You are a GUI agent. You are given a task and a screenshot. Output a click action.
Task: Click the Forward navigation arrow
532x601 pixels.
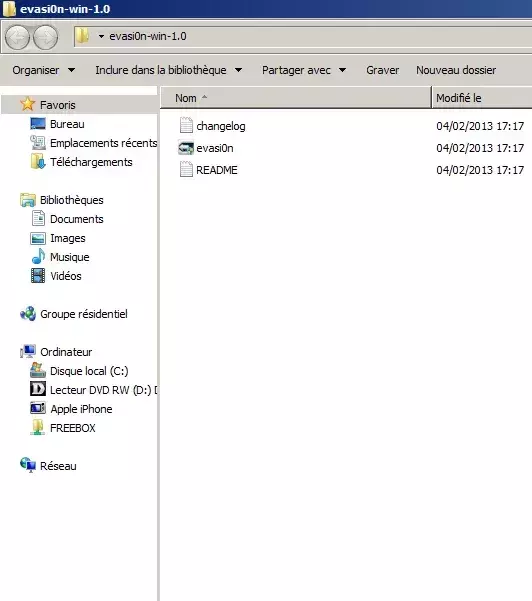coord(46,37)
